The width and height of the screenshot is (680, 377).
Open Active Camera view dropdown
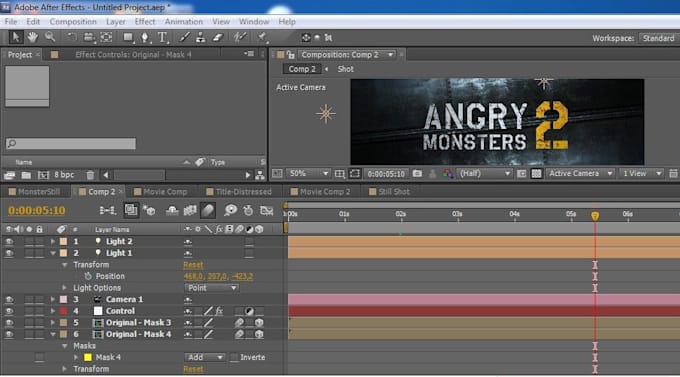(x=580, y=174)
